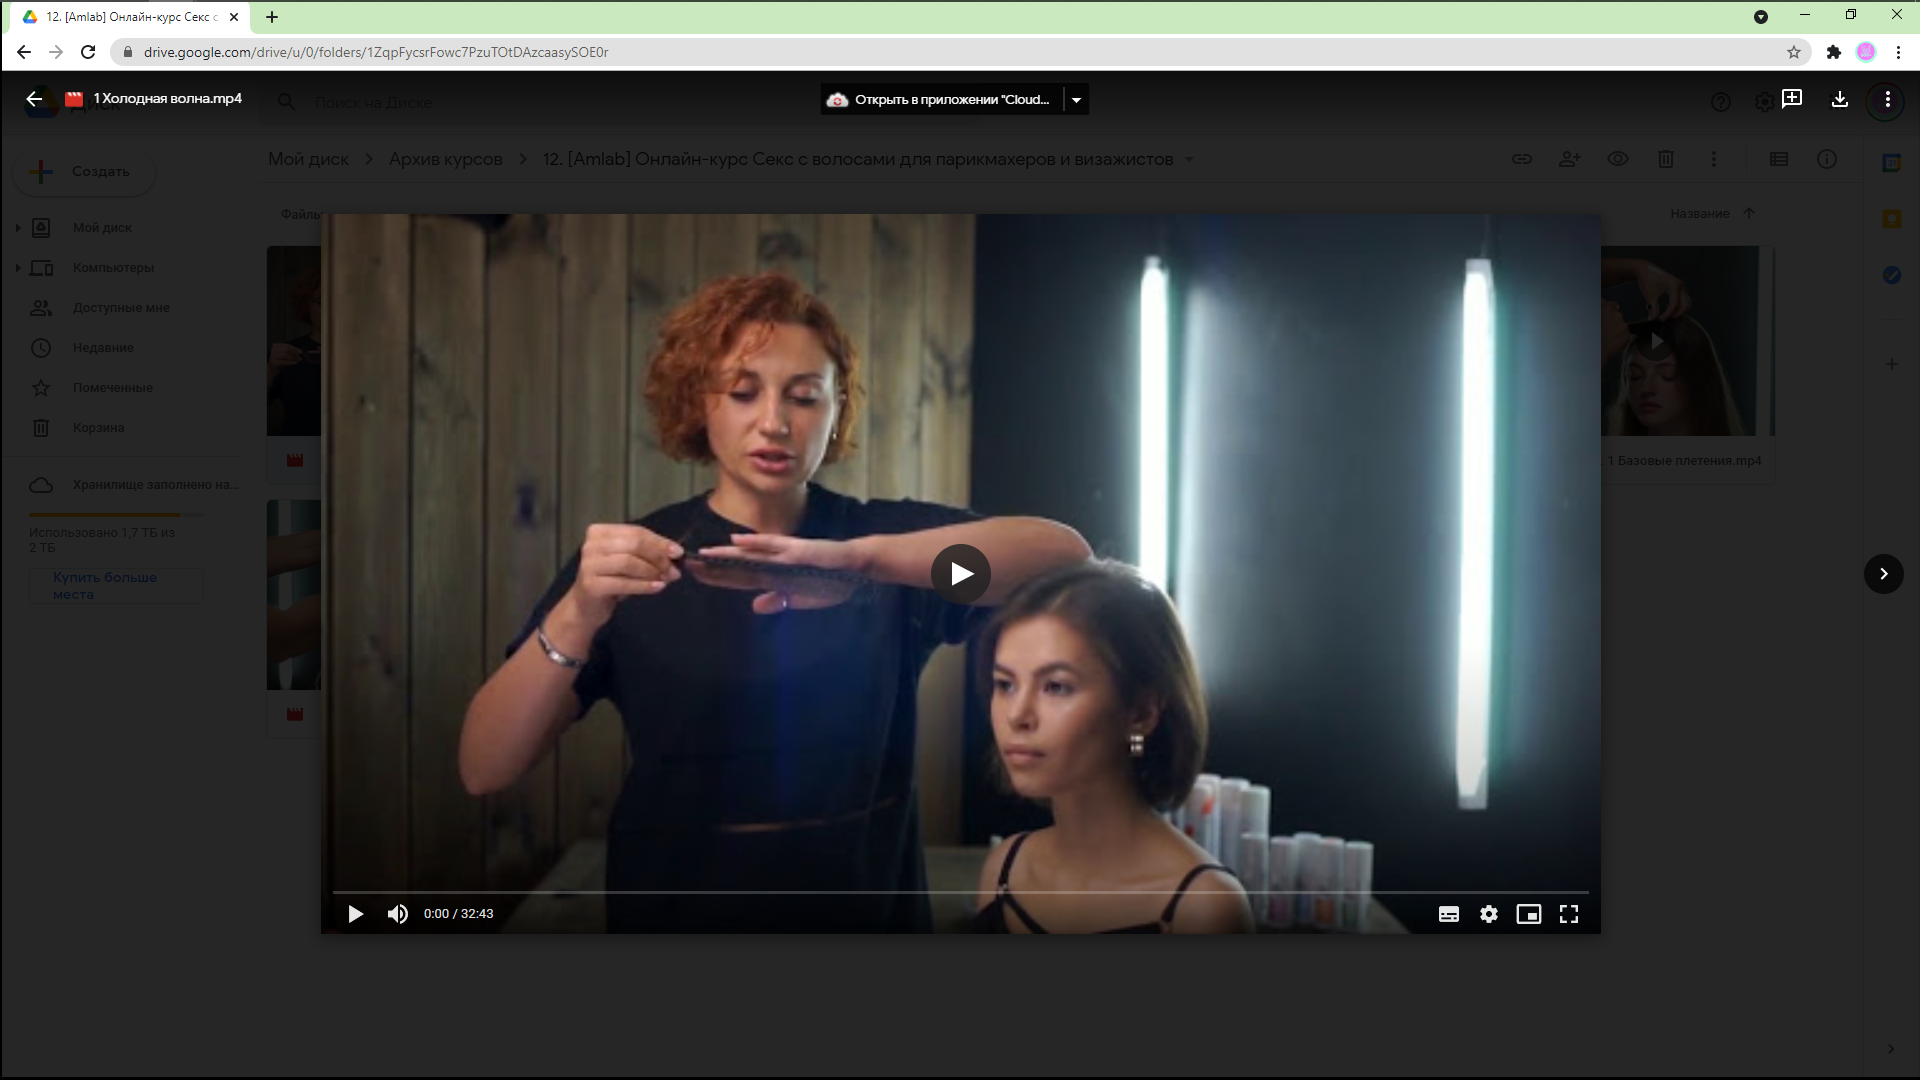1920x1080 pixels.
Task: Open Google Keep side panel icon
Action: pyautogui.click(x=1891, y=219)
